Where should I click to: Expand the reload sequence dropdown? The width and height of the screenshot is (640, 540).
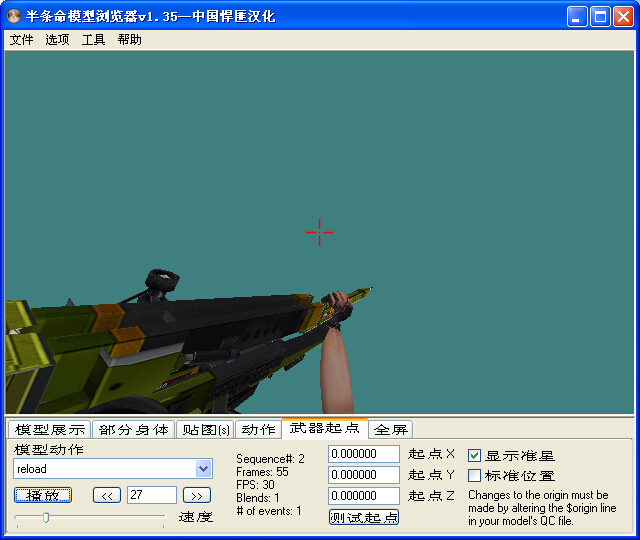203,469
